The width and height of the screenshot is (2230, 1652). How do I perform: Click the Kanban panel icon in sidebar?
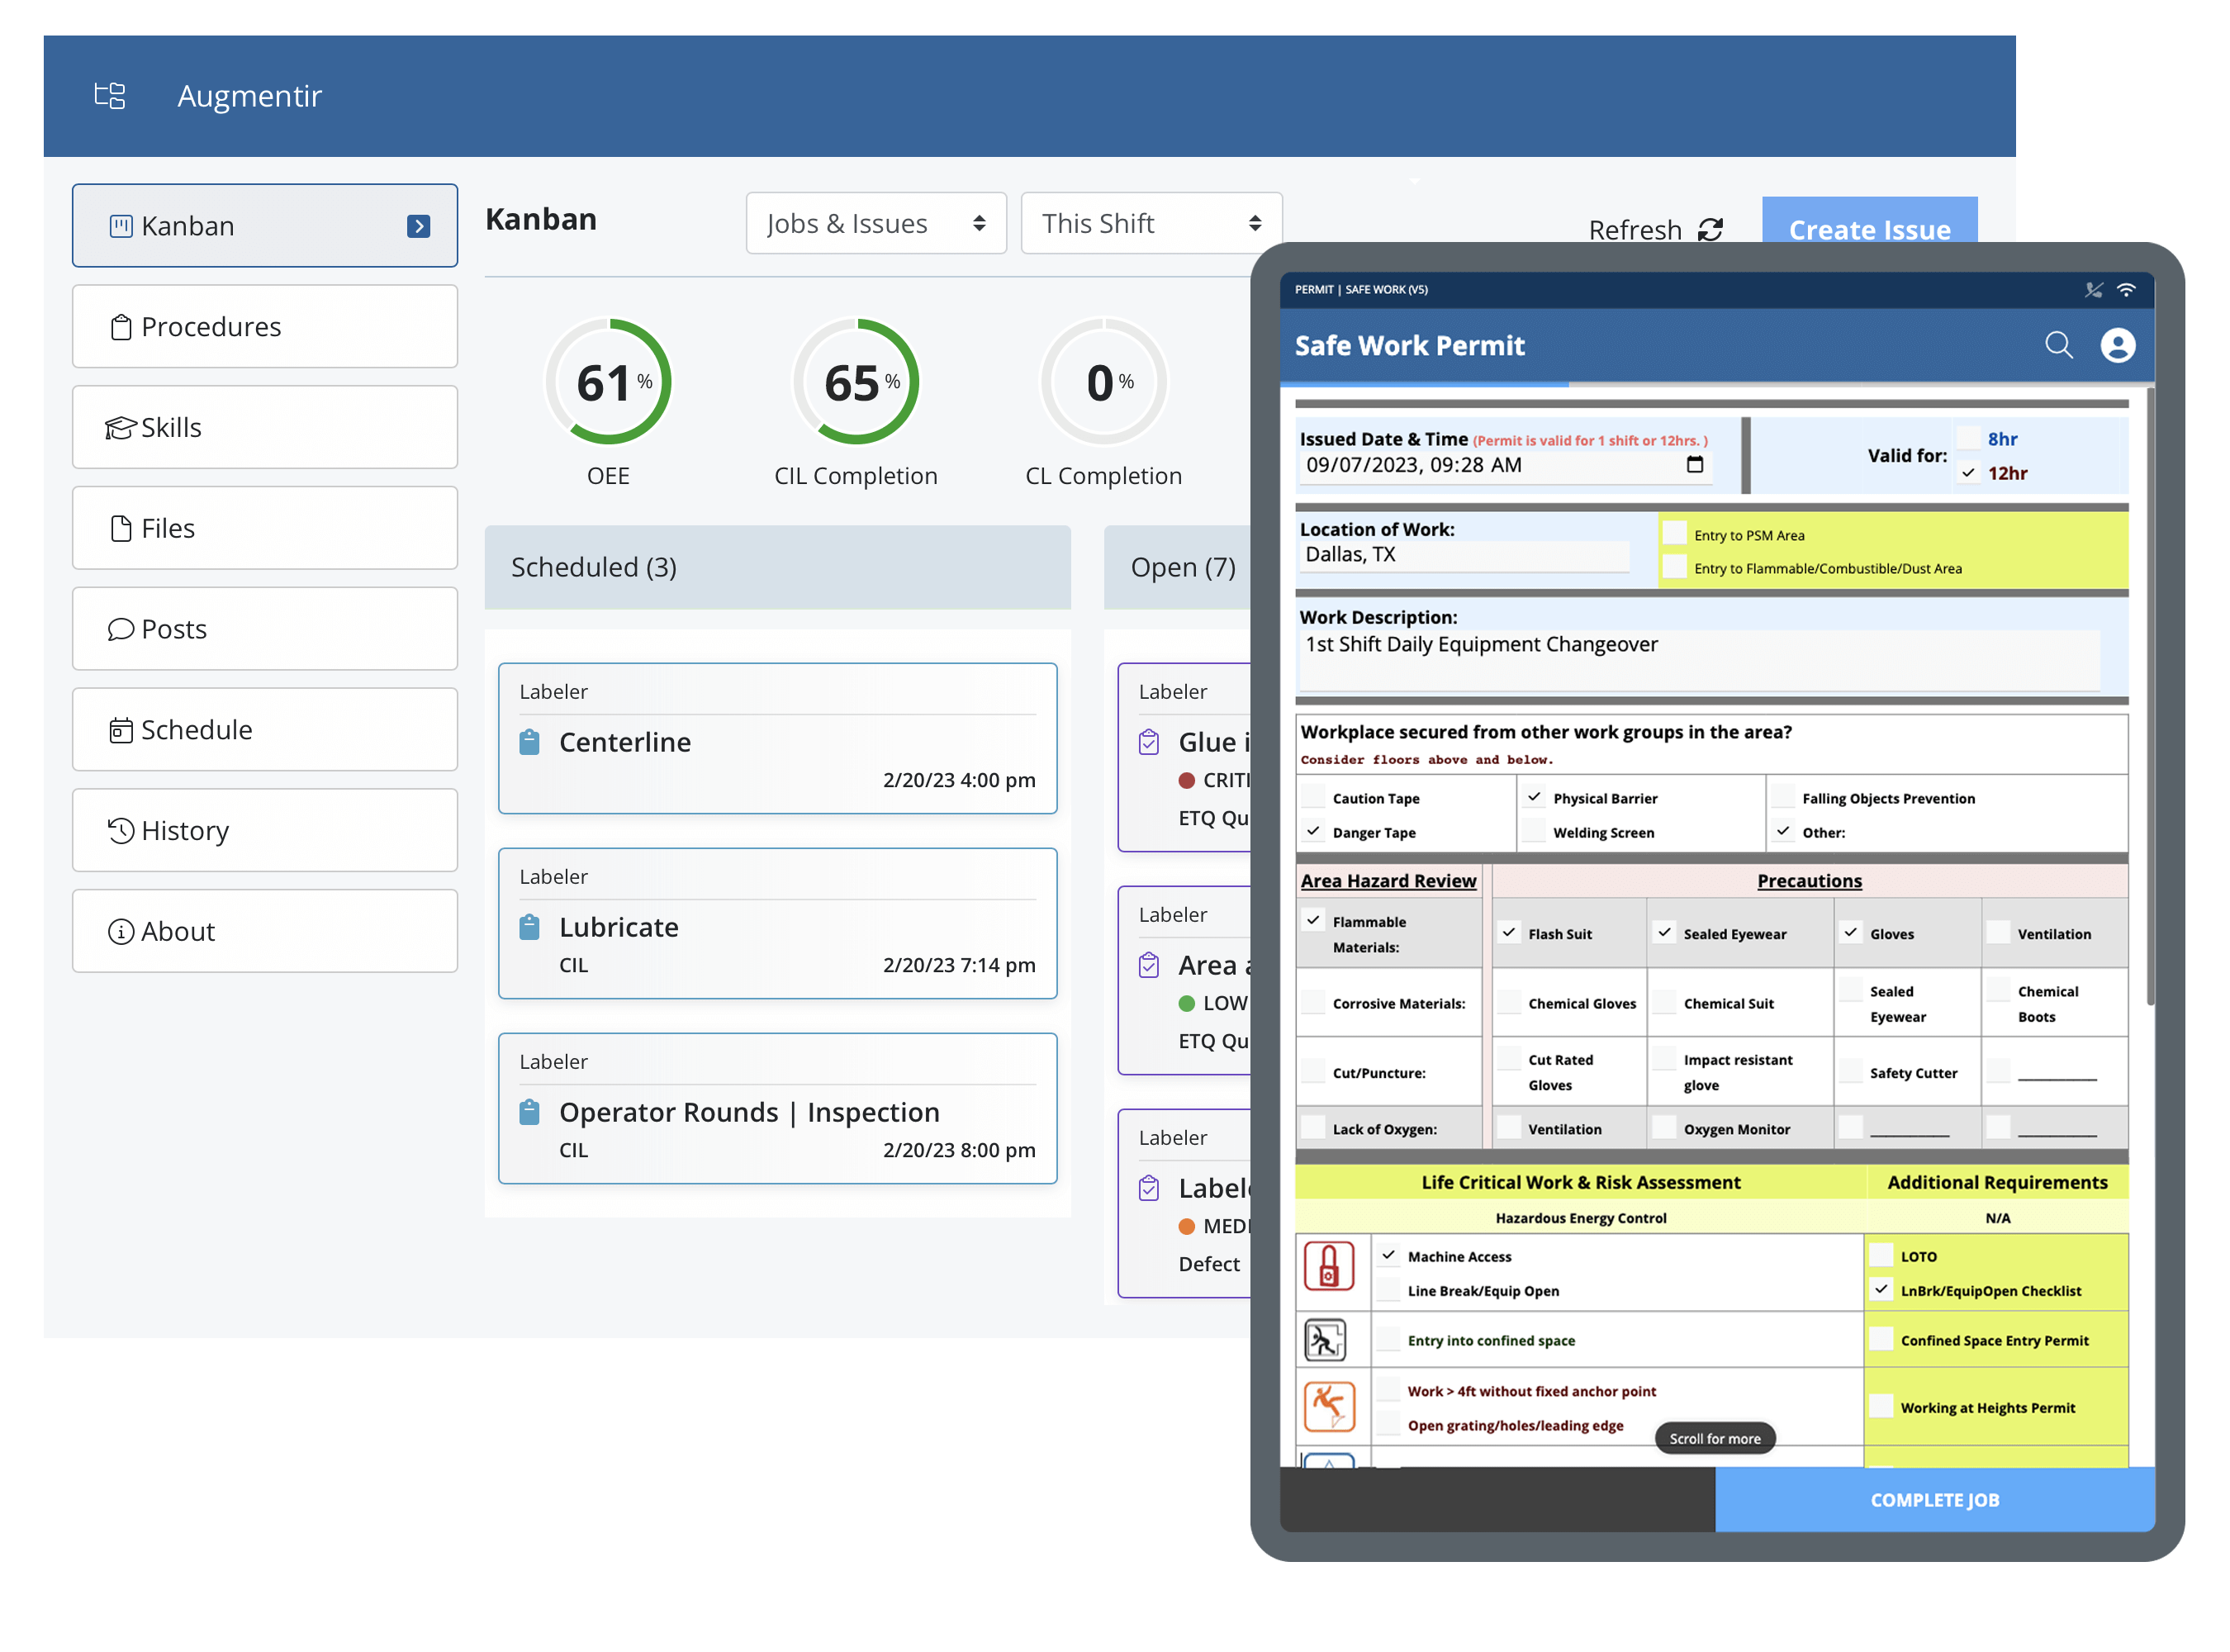coord(121,225)
